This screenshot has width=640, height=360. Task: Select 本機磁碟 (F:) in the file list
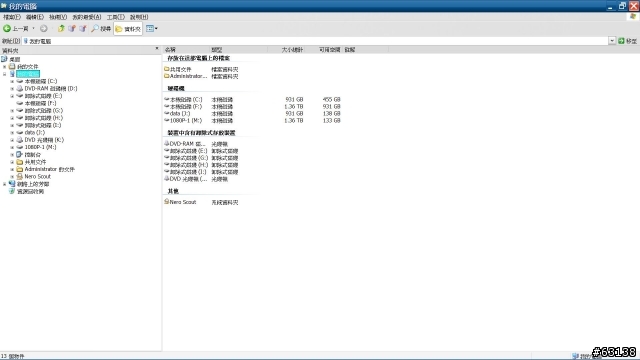tap(186, 107)
